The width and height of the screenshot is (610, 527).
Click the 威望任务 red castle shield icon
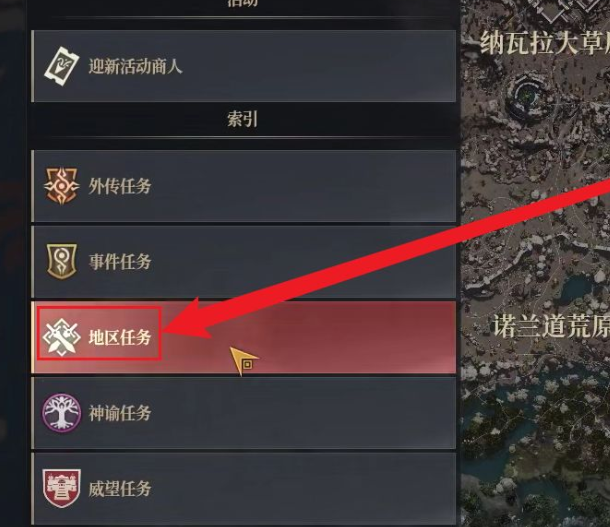(x=61, y=488)
